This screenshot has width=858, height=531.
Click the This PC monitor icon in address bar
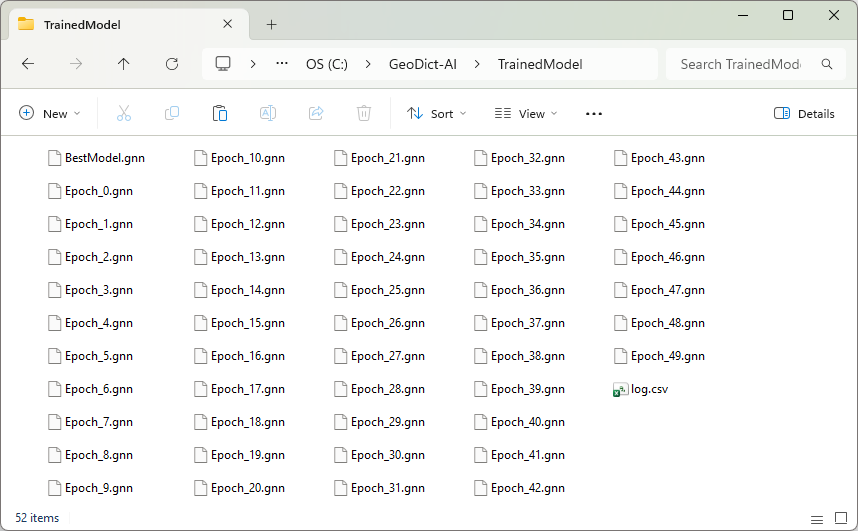pos(223,64)
